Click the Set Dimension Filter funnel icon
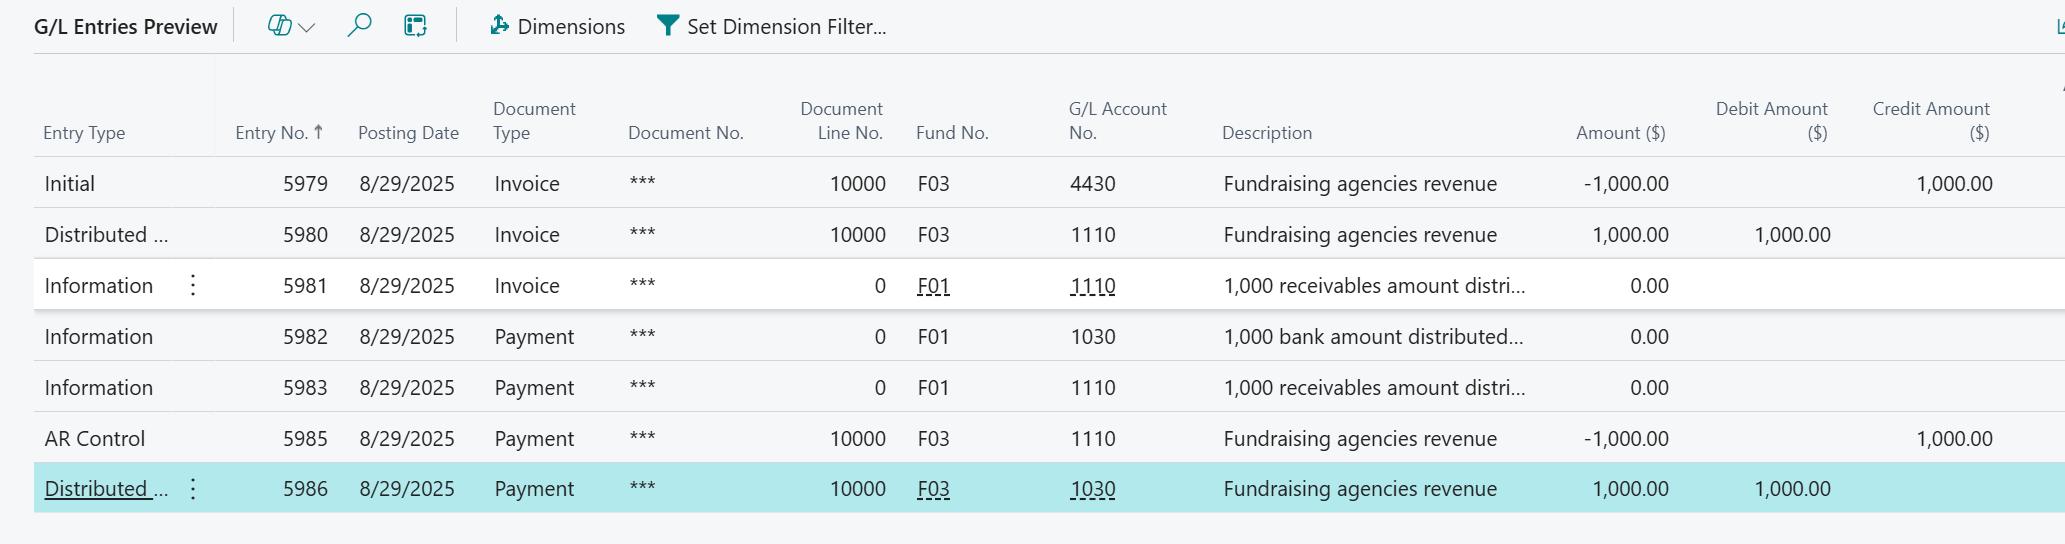Screen dimensions: 2065x544 (x=667, y=26)
